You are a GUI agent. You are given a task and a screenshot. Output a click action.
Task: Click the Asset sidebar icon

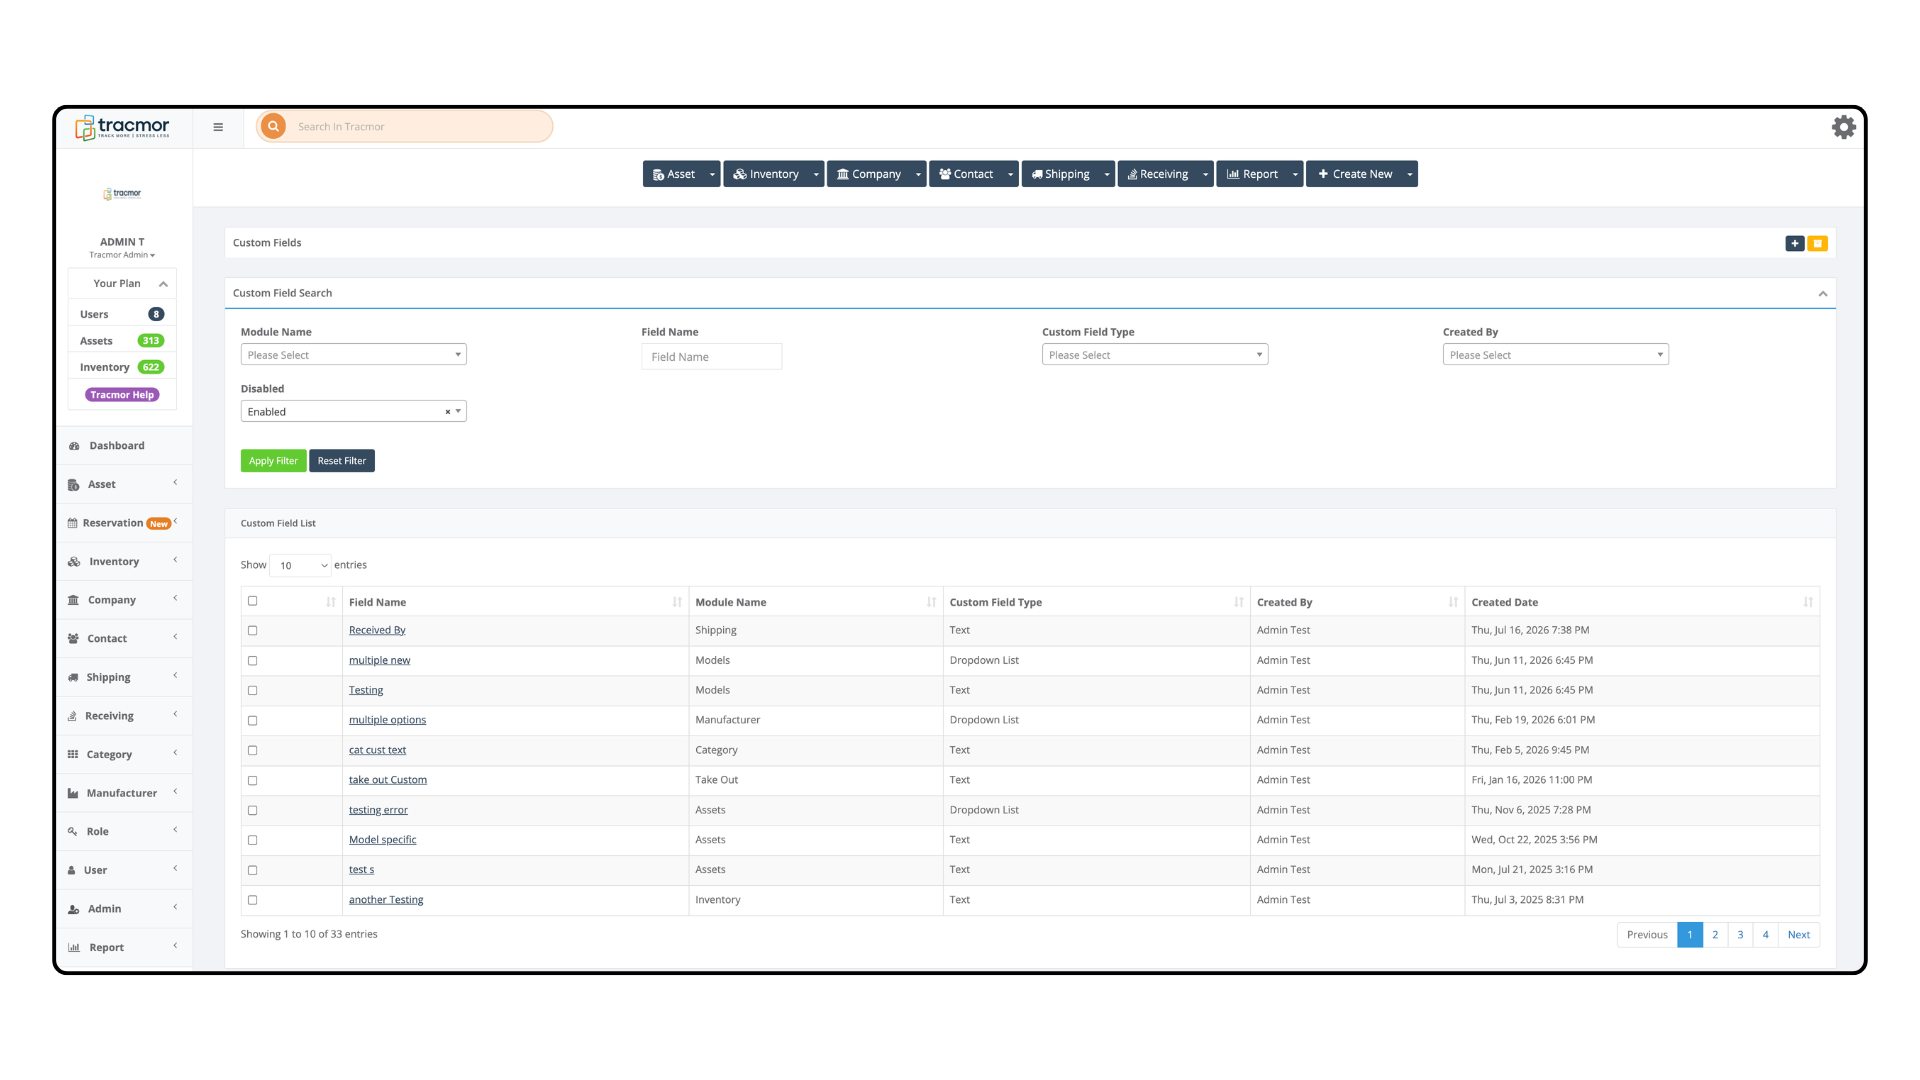click(x=74, y=485)
